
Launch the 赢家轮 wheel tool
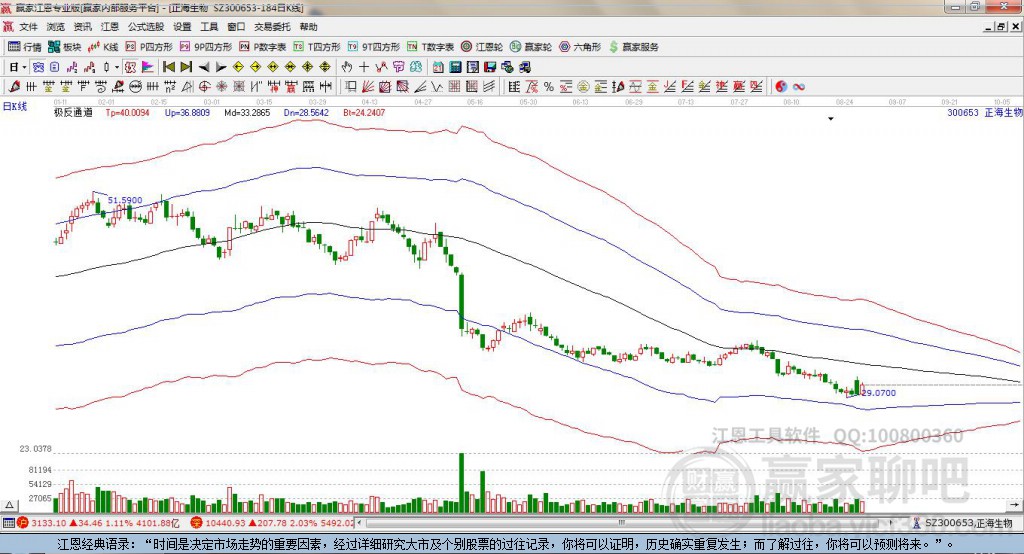(x=531, y=47)
